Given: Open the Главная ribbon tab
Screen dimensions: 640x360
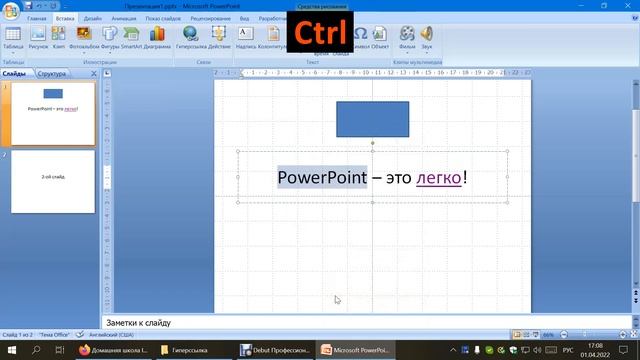Looking at the screenshot, I should pos(37,18).
